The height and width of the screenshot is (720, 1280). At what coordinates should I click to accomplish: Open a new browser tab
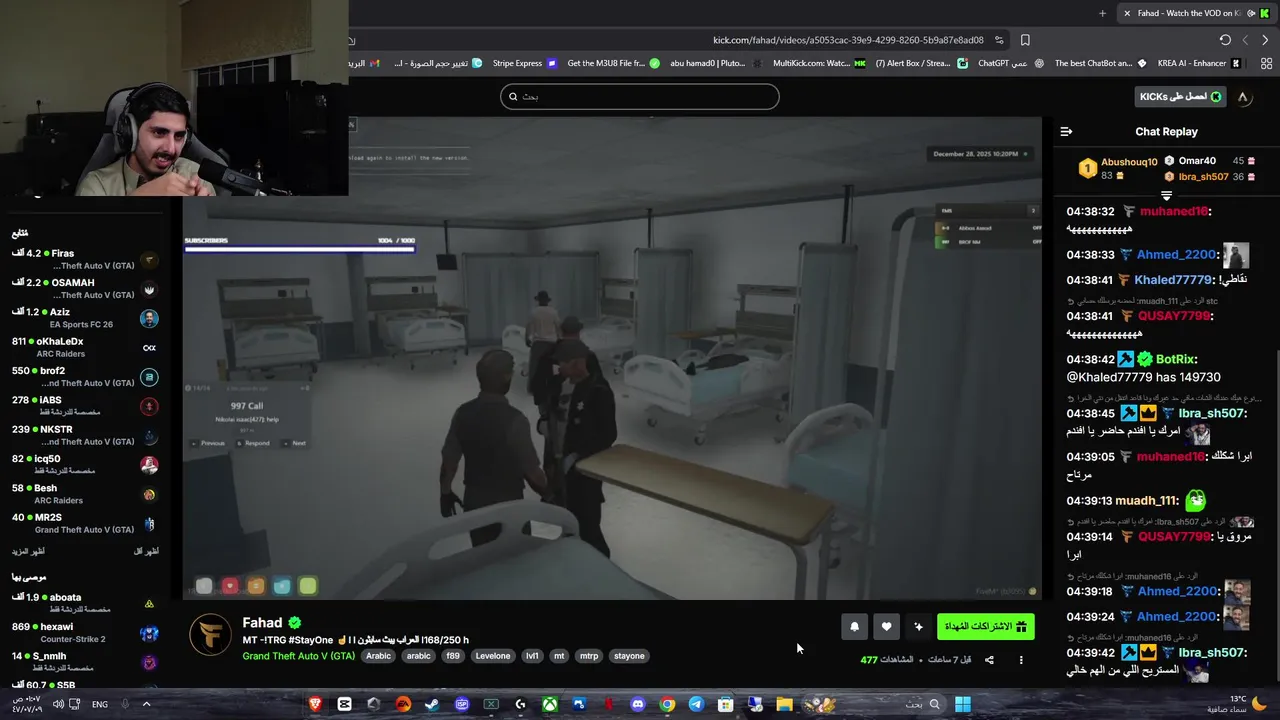click(x=1102, y=13)
